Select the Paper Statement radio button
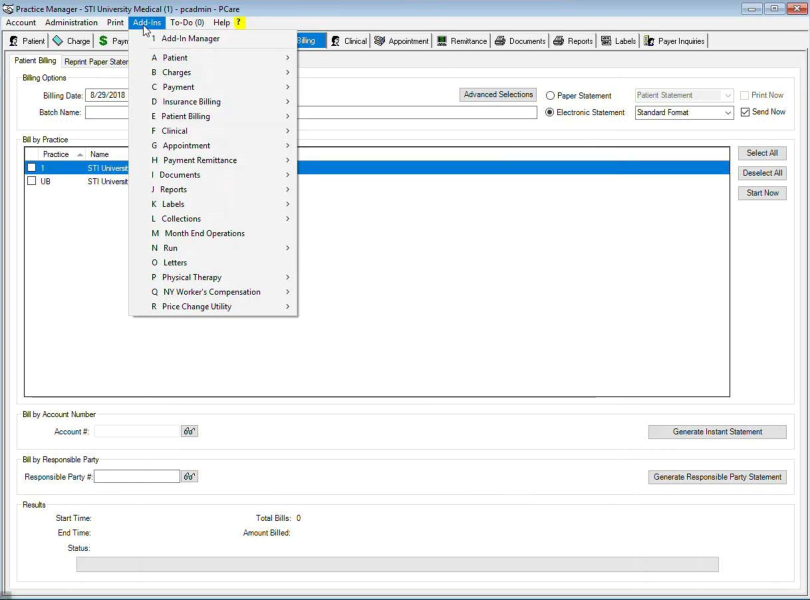Screen dimensions: 810x600 click(x=550, y=96)
